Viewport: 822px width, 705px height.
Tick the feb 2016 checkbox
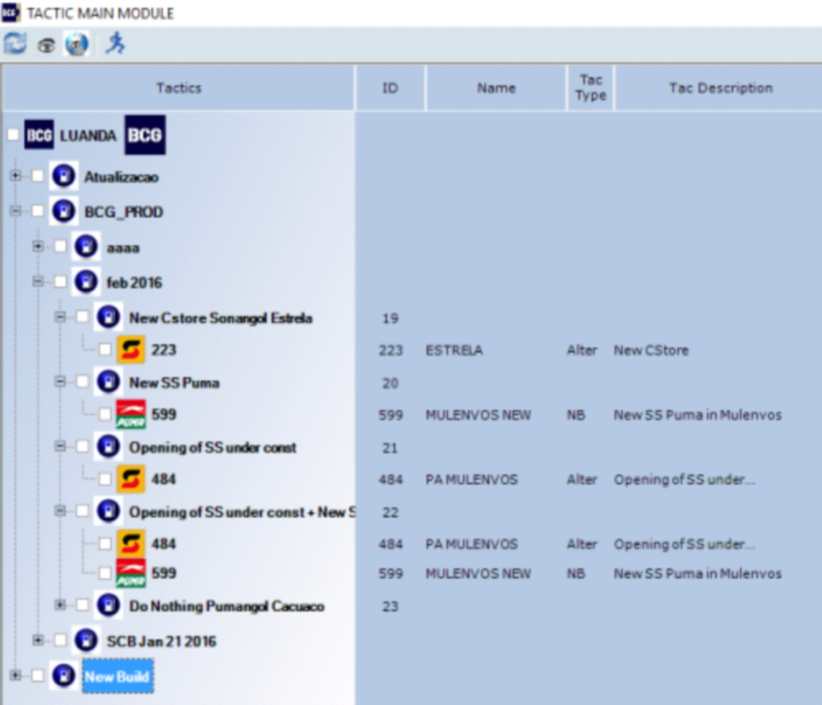[x=61, y=281]
